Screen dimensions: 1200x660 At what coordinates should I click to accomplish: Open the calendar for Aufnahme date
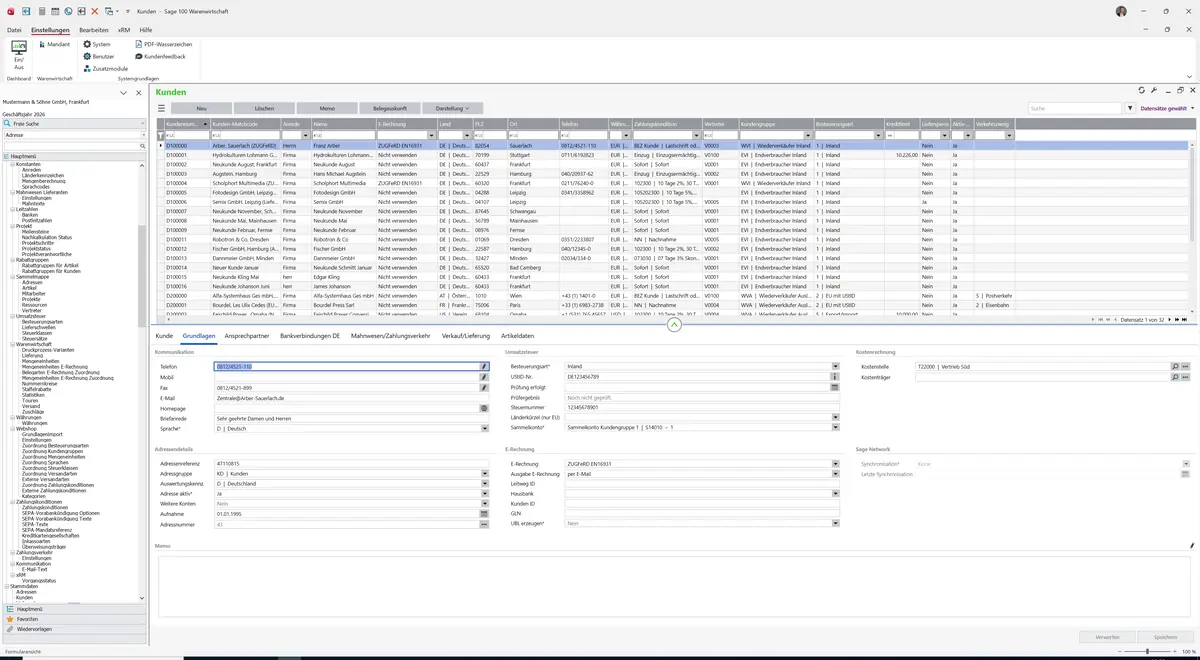484,514
